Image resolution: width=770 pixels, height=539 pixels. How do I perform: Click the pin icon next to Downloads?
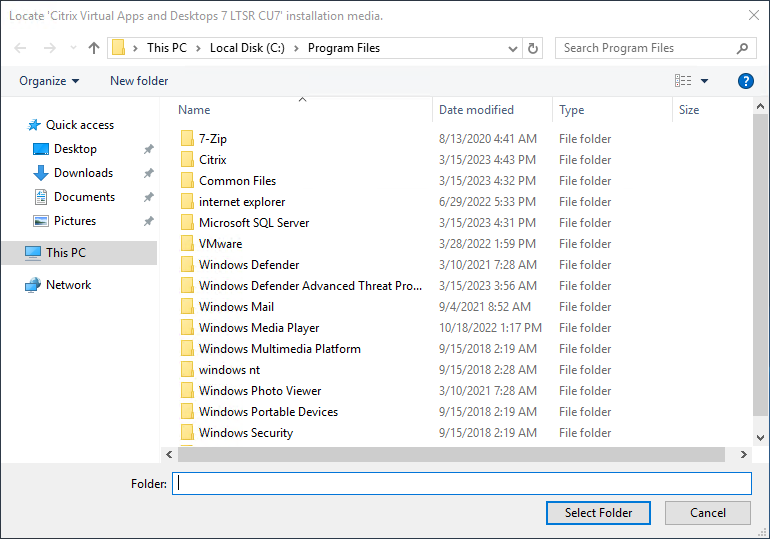(x=148, y=173)
